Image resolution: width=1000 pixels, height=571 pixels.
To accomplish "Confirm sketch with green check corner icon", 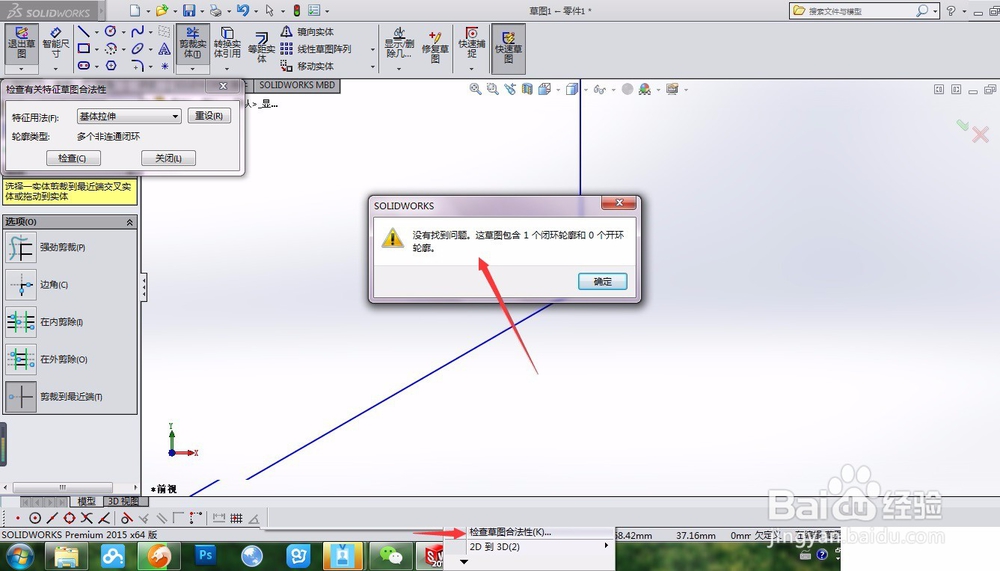I will [962, 124].
